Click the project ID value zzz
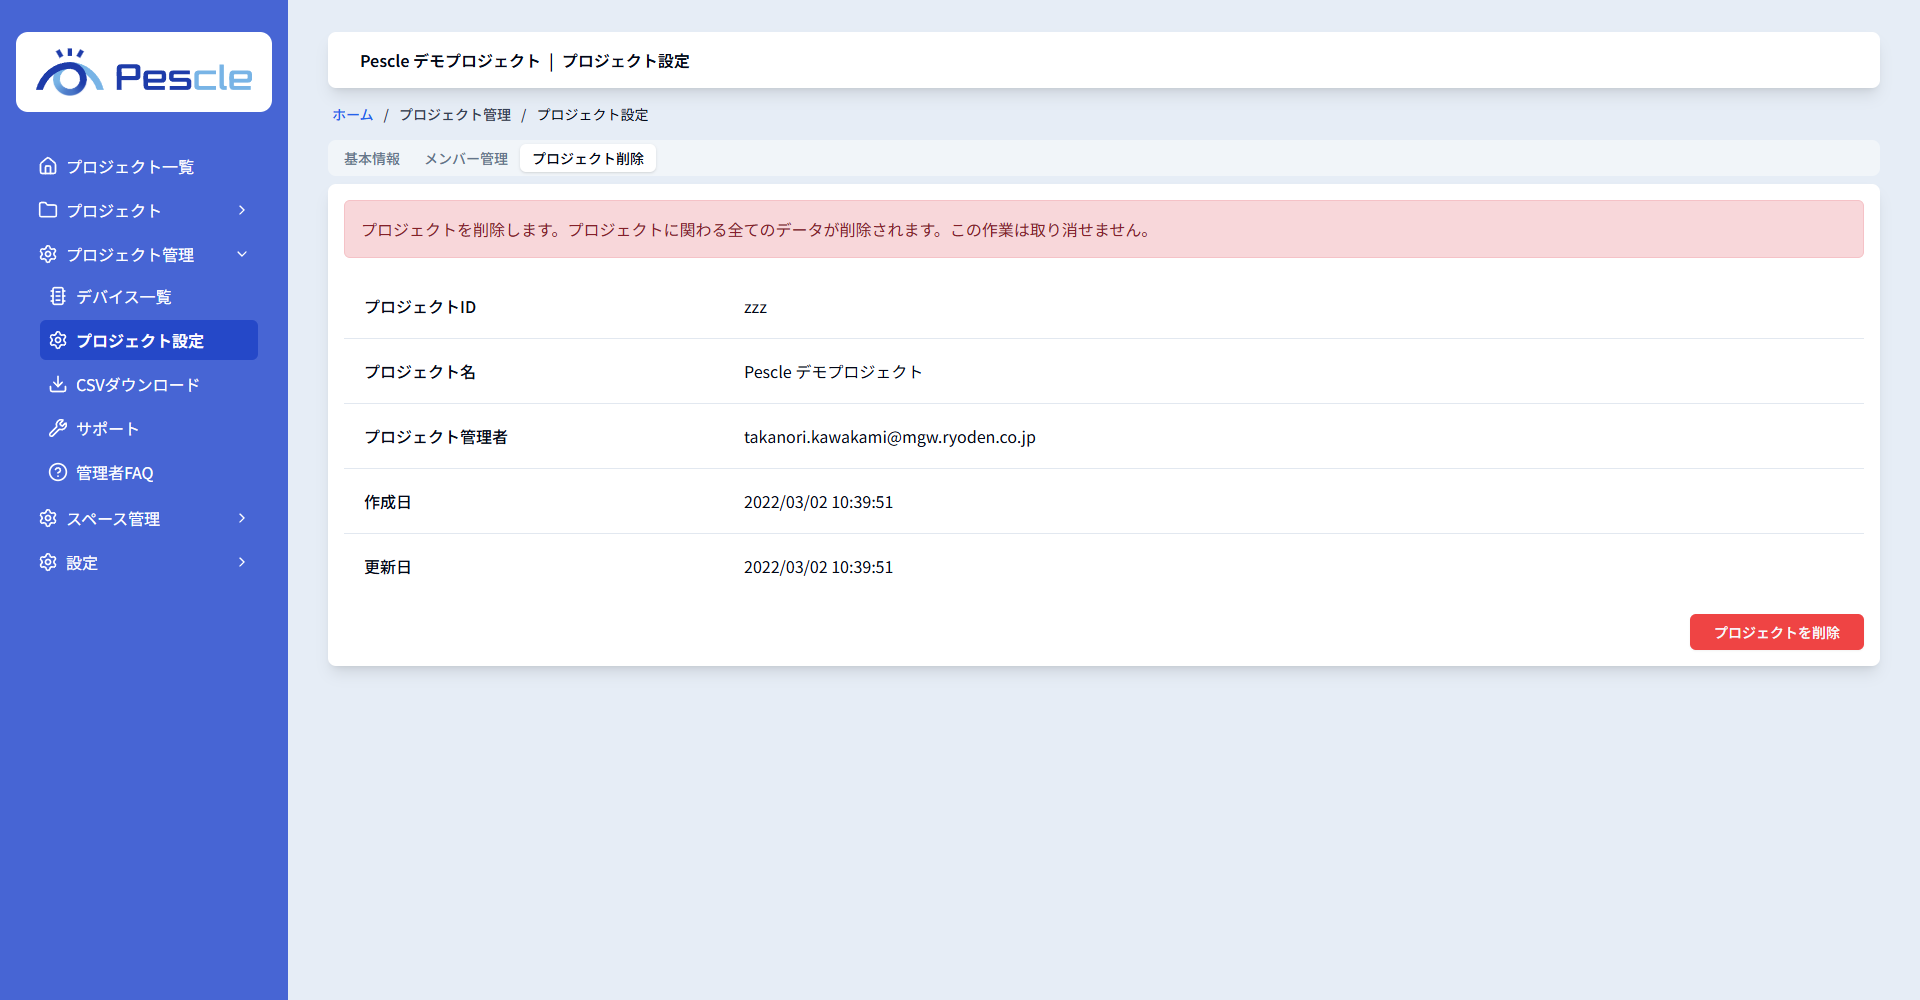Viewport: 1920px width, 1000px height. pos(755,307)
